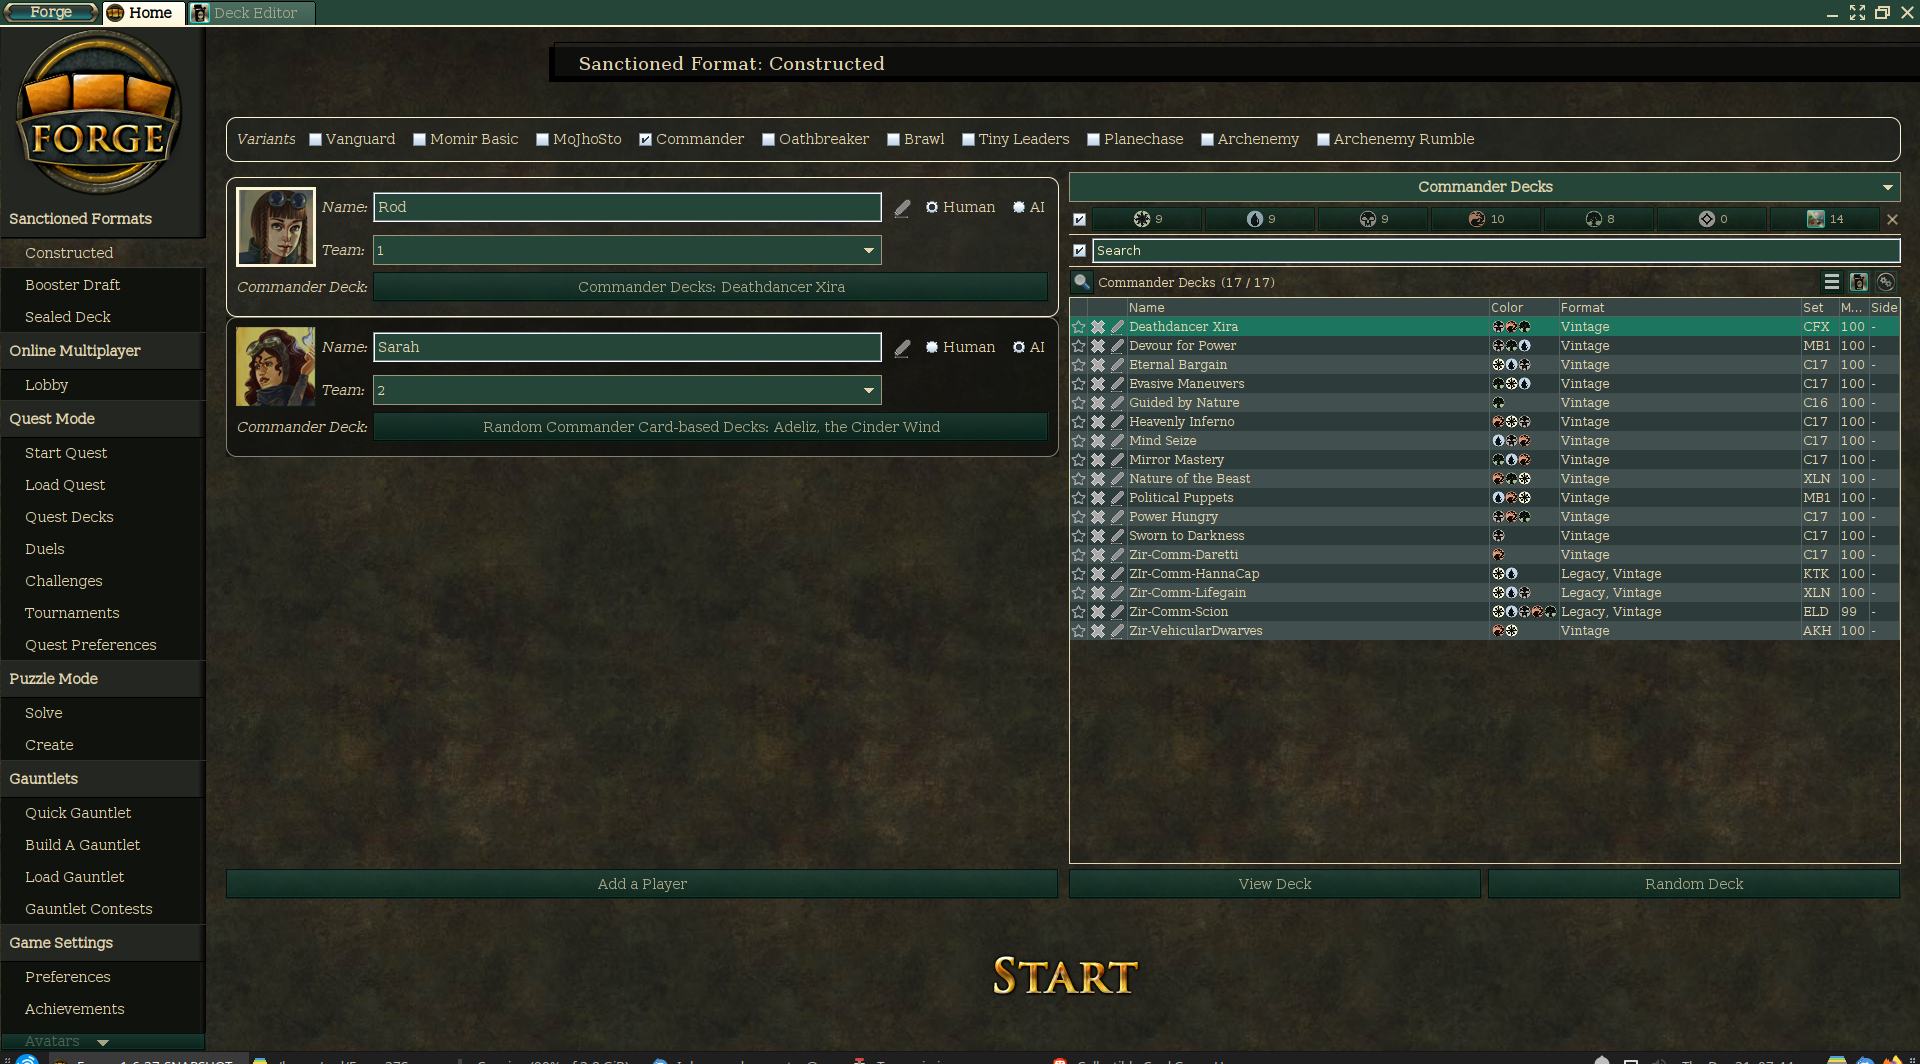Toggle the green mana tree filter
The image size is (1920, 1064).
point(1599,219)
